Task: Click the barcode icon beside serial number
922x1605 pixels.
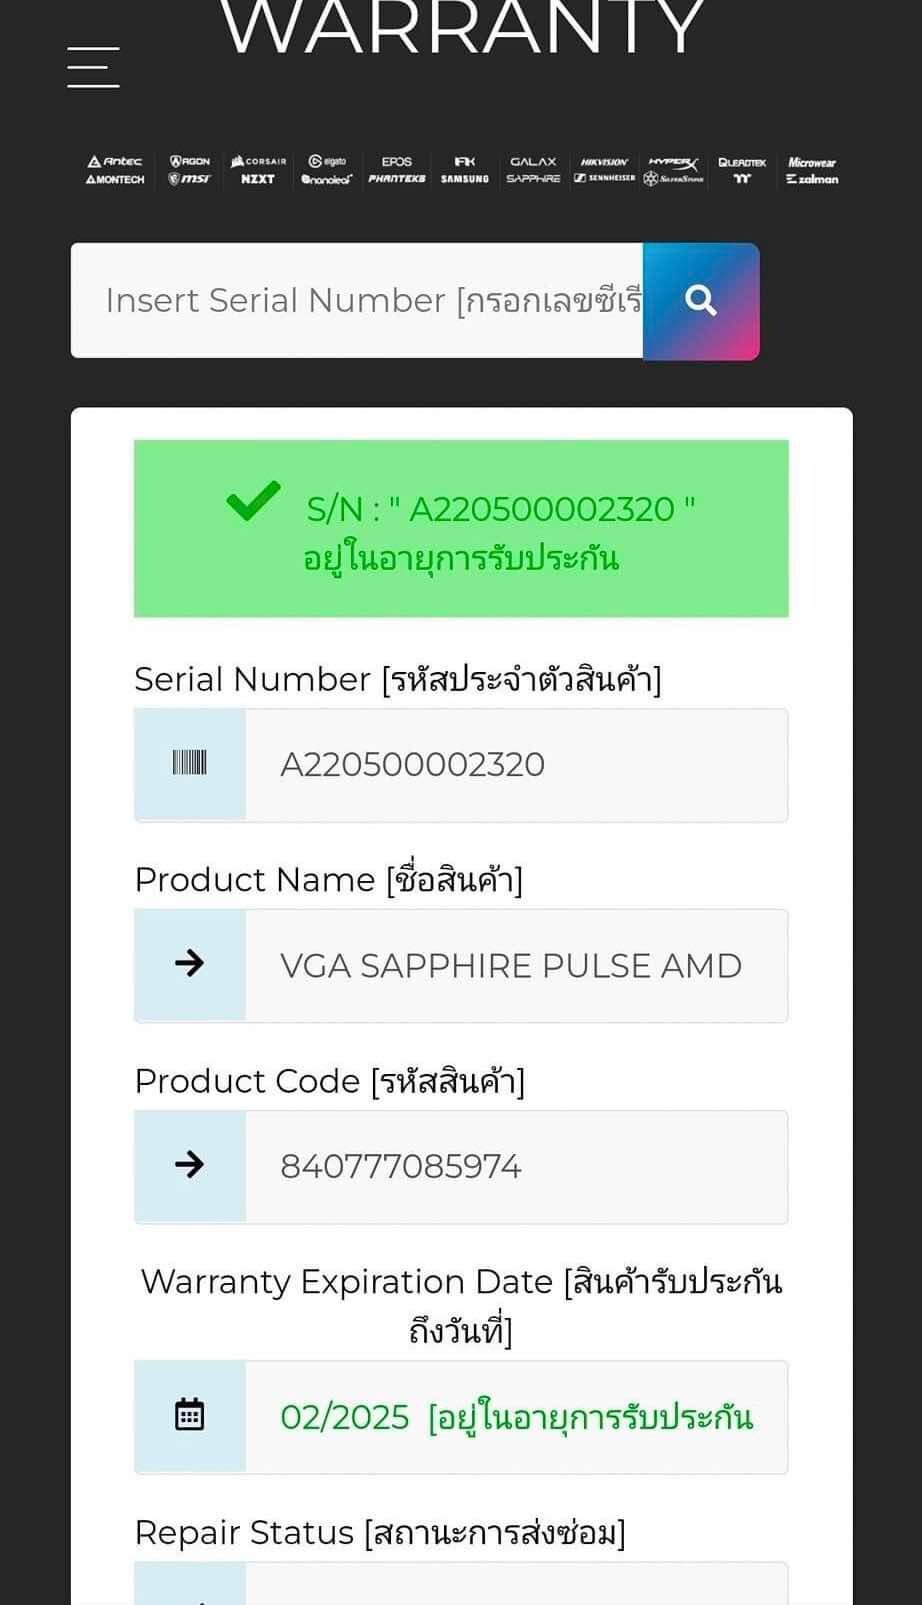Action: [189, 764]
